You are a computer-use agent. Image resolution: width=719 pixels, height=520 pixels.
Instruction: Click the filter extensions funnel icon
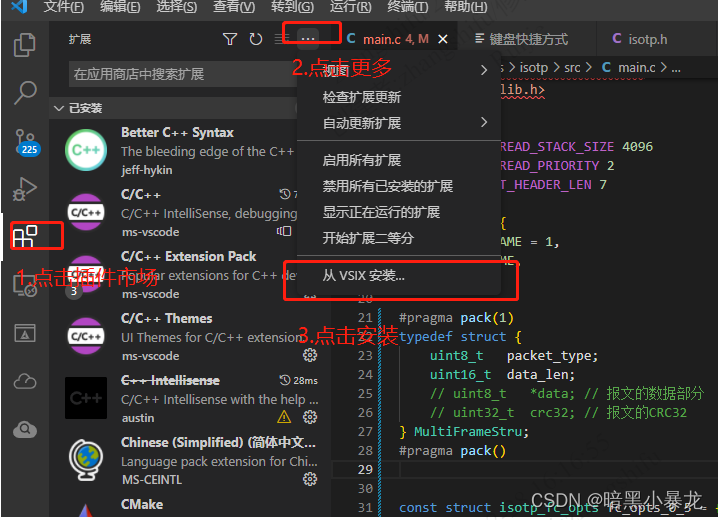click(230, 39)
